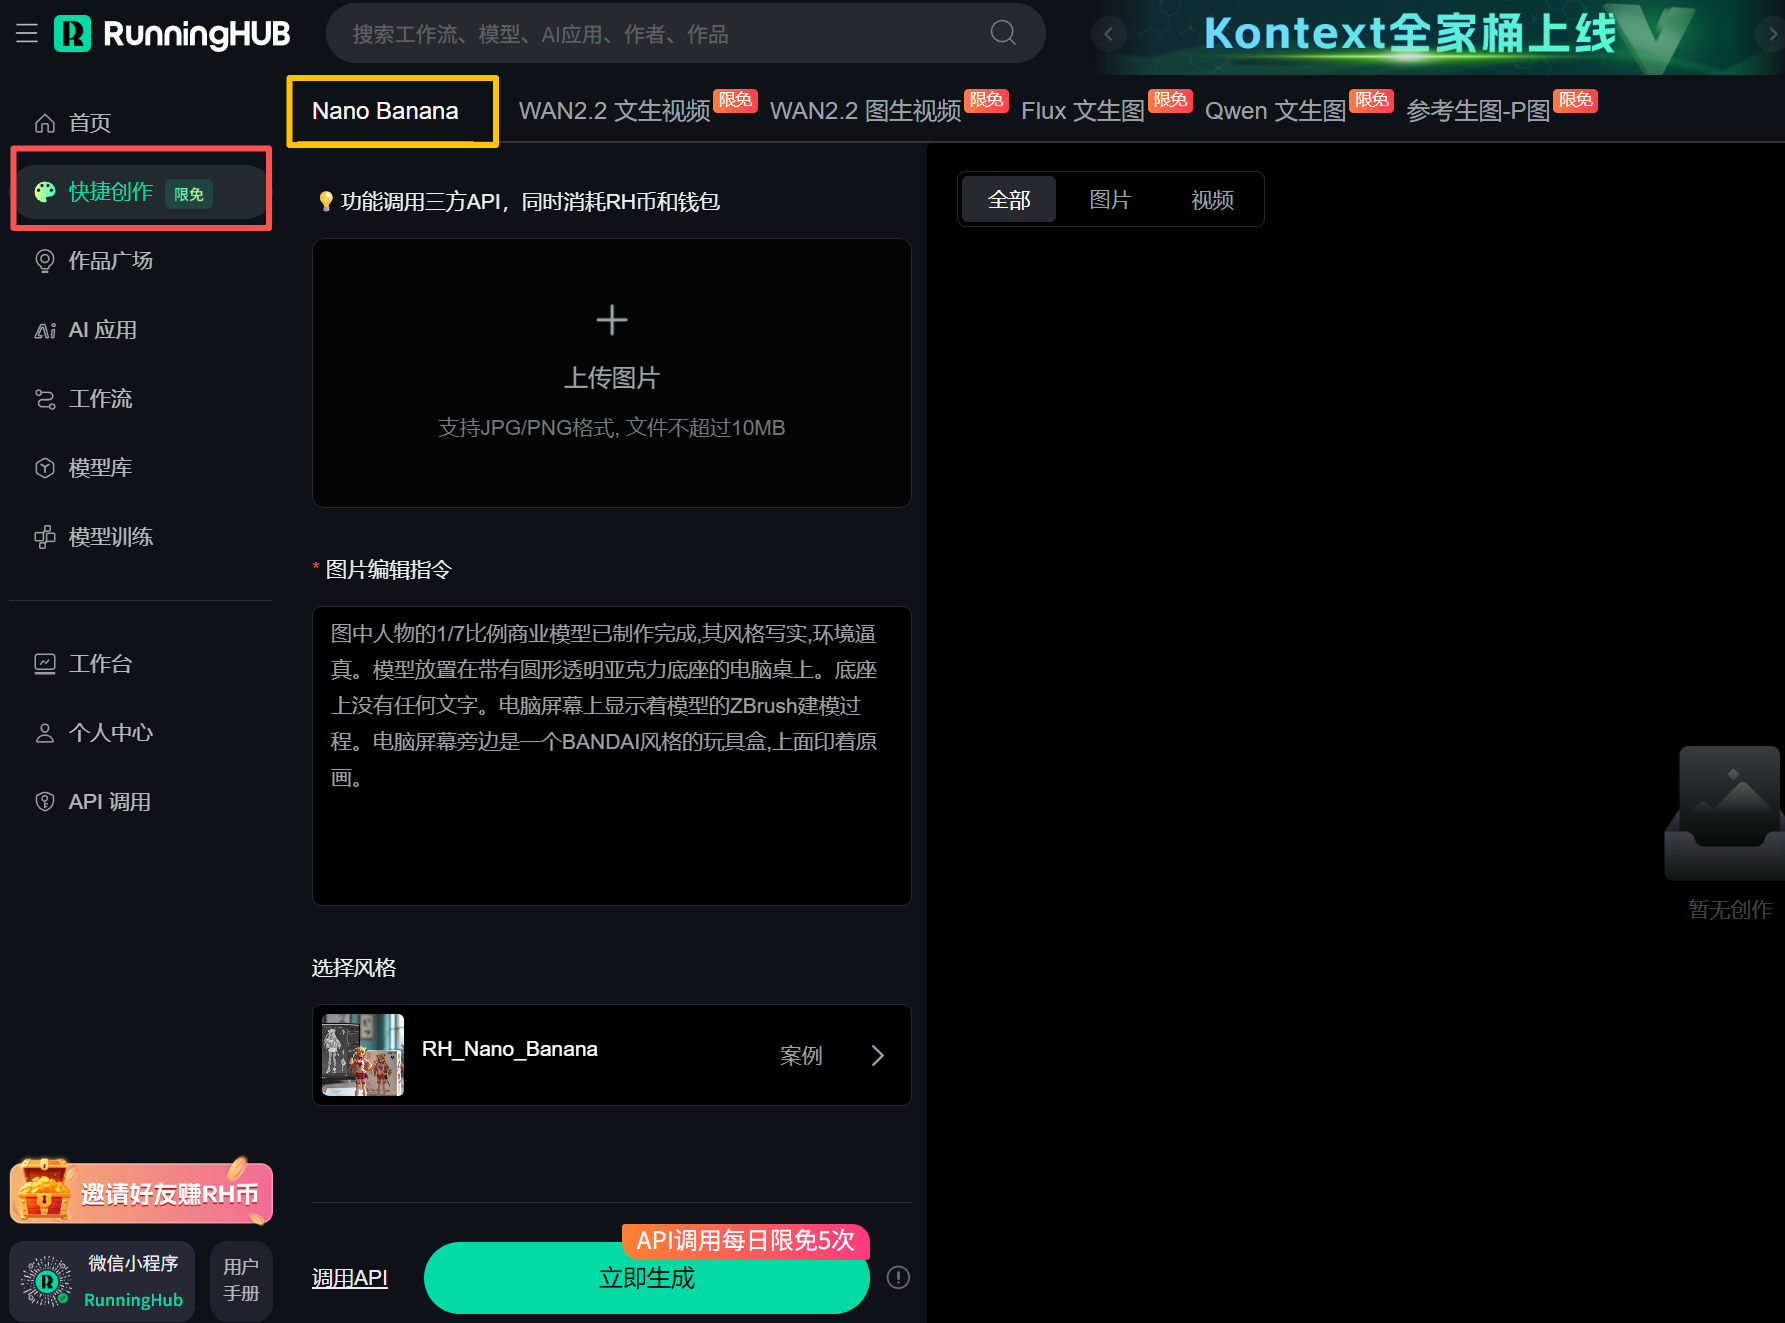
Task: Select the 视频 filter option
Action: pyautogui.click(x=1211, y=199)
